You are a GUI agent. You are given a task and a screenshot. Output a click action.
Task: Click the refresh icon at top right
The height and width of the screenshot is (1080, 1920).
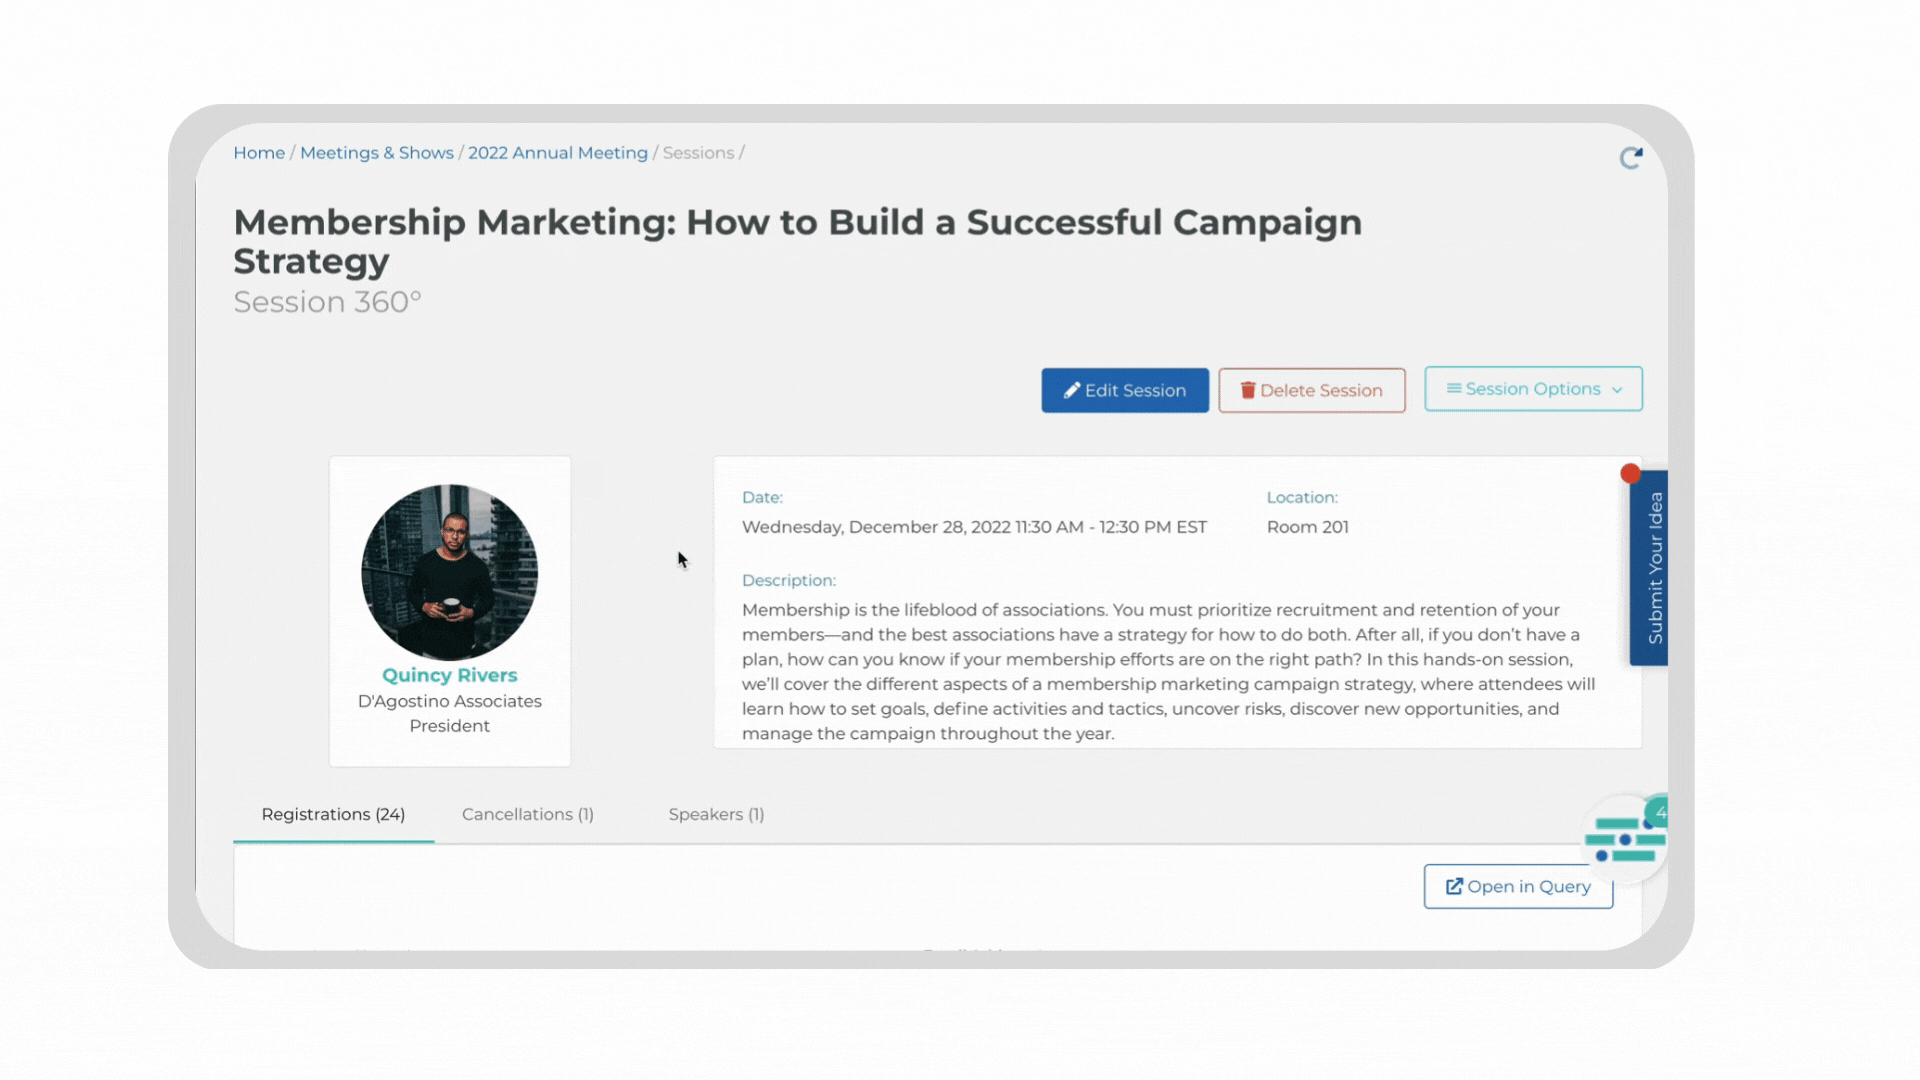point(1631,158)
